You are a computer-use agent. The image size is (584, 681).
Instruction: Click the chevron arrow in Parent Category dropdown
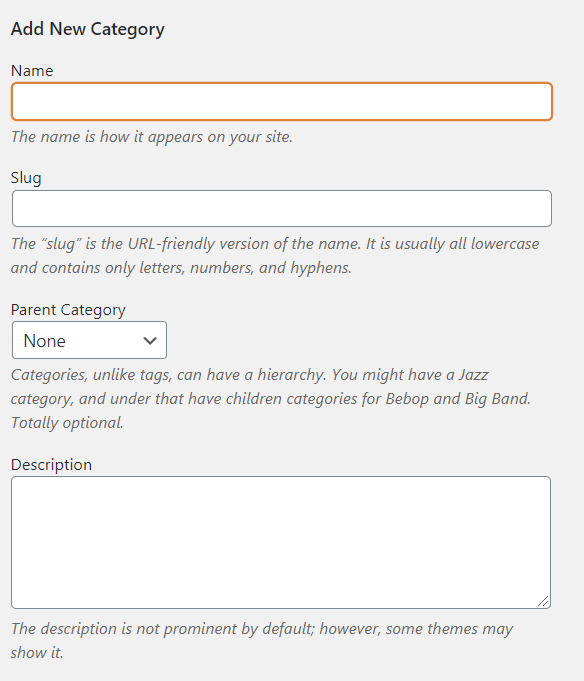click(150, 340)
